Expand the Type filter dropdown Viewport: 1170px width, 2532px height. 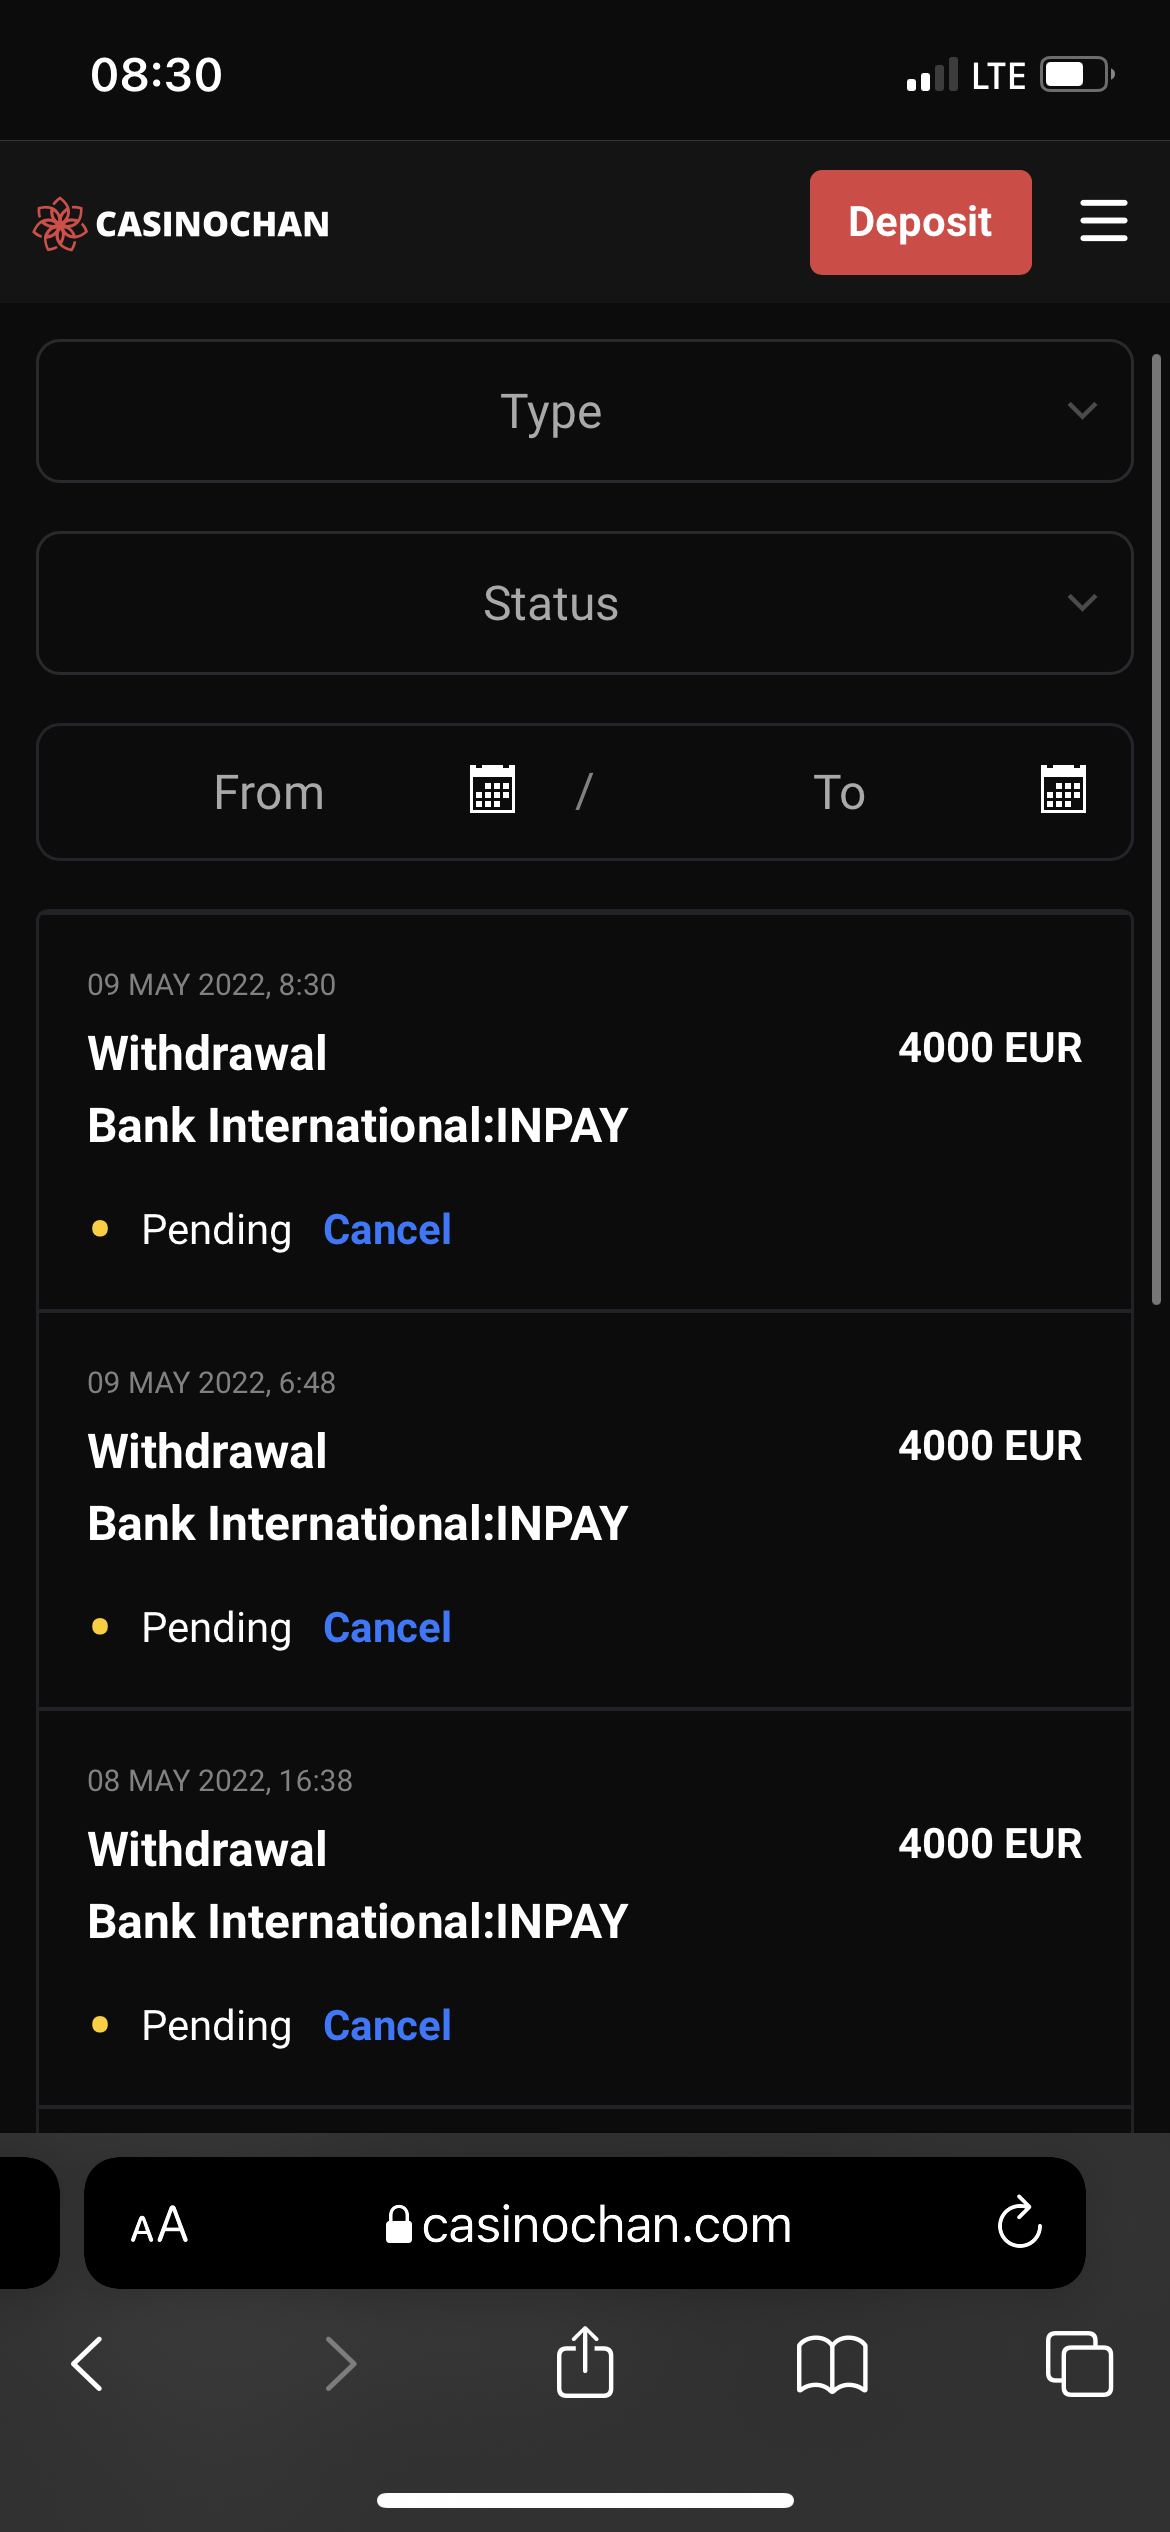click(584, 411)
